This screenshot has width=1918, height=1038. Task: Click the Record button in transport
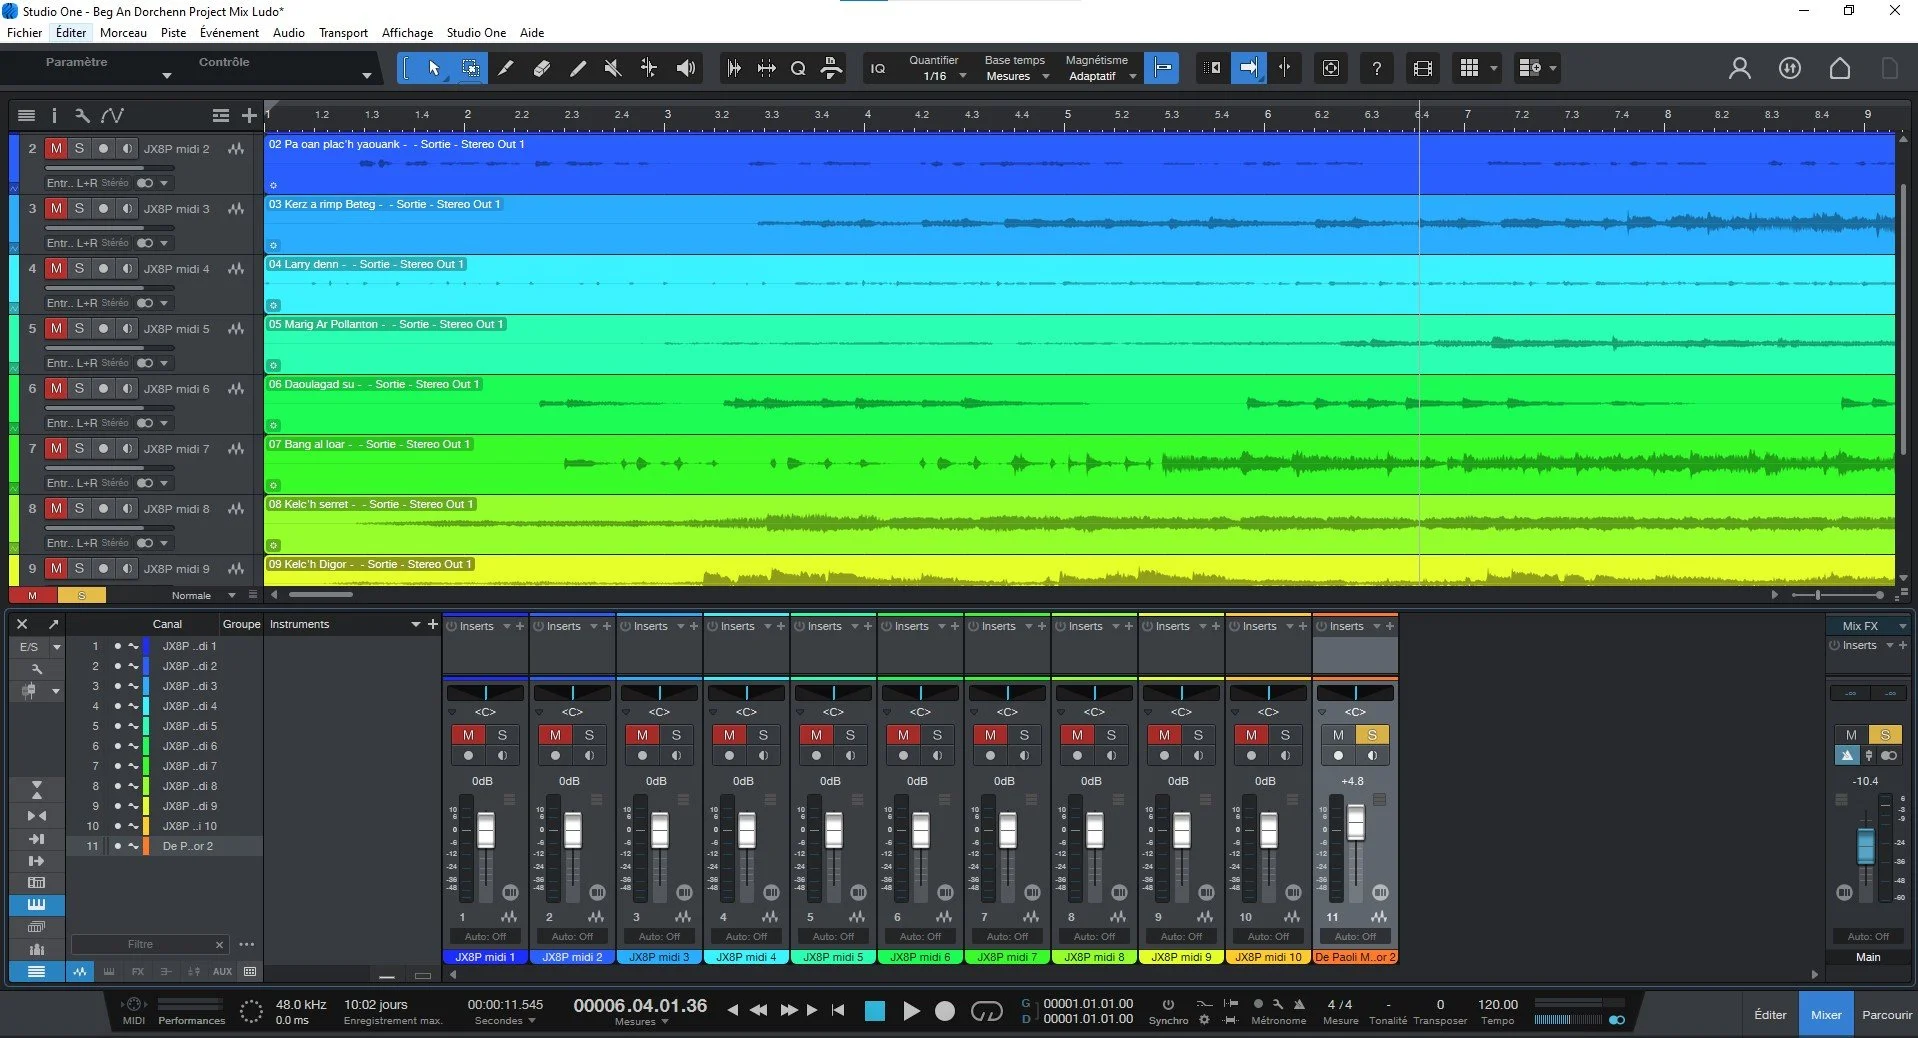click(x=944, y=1011)
